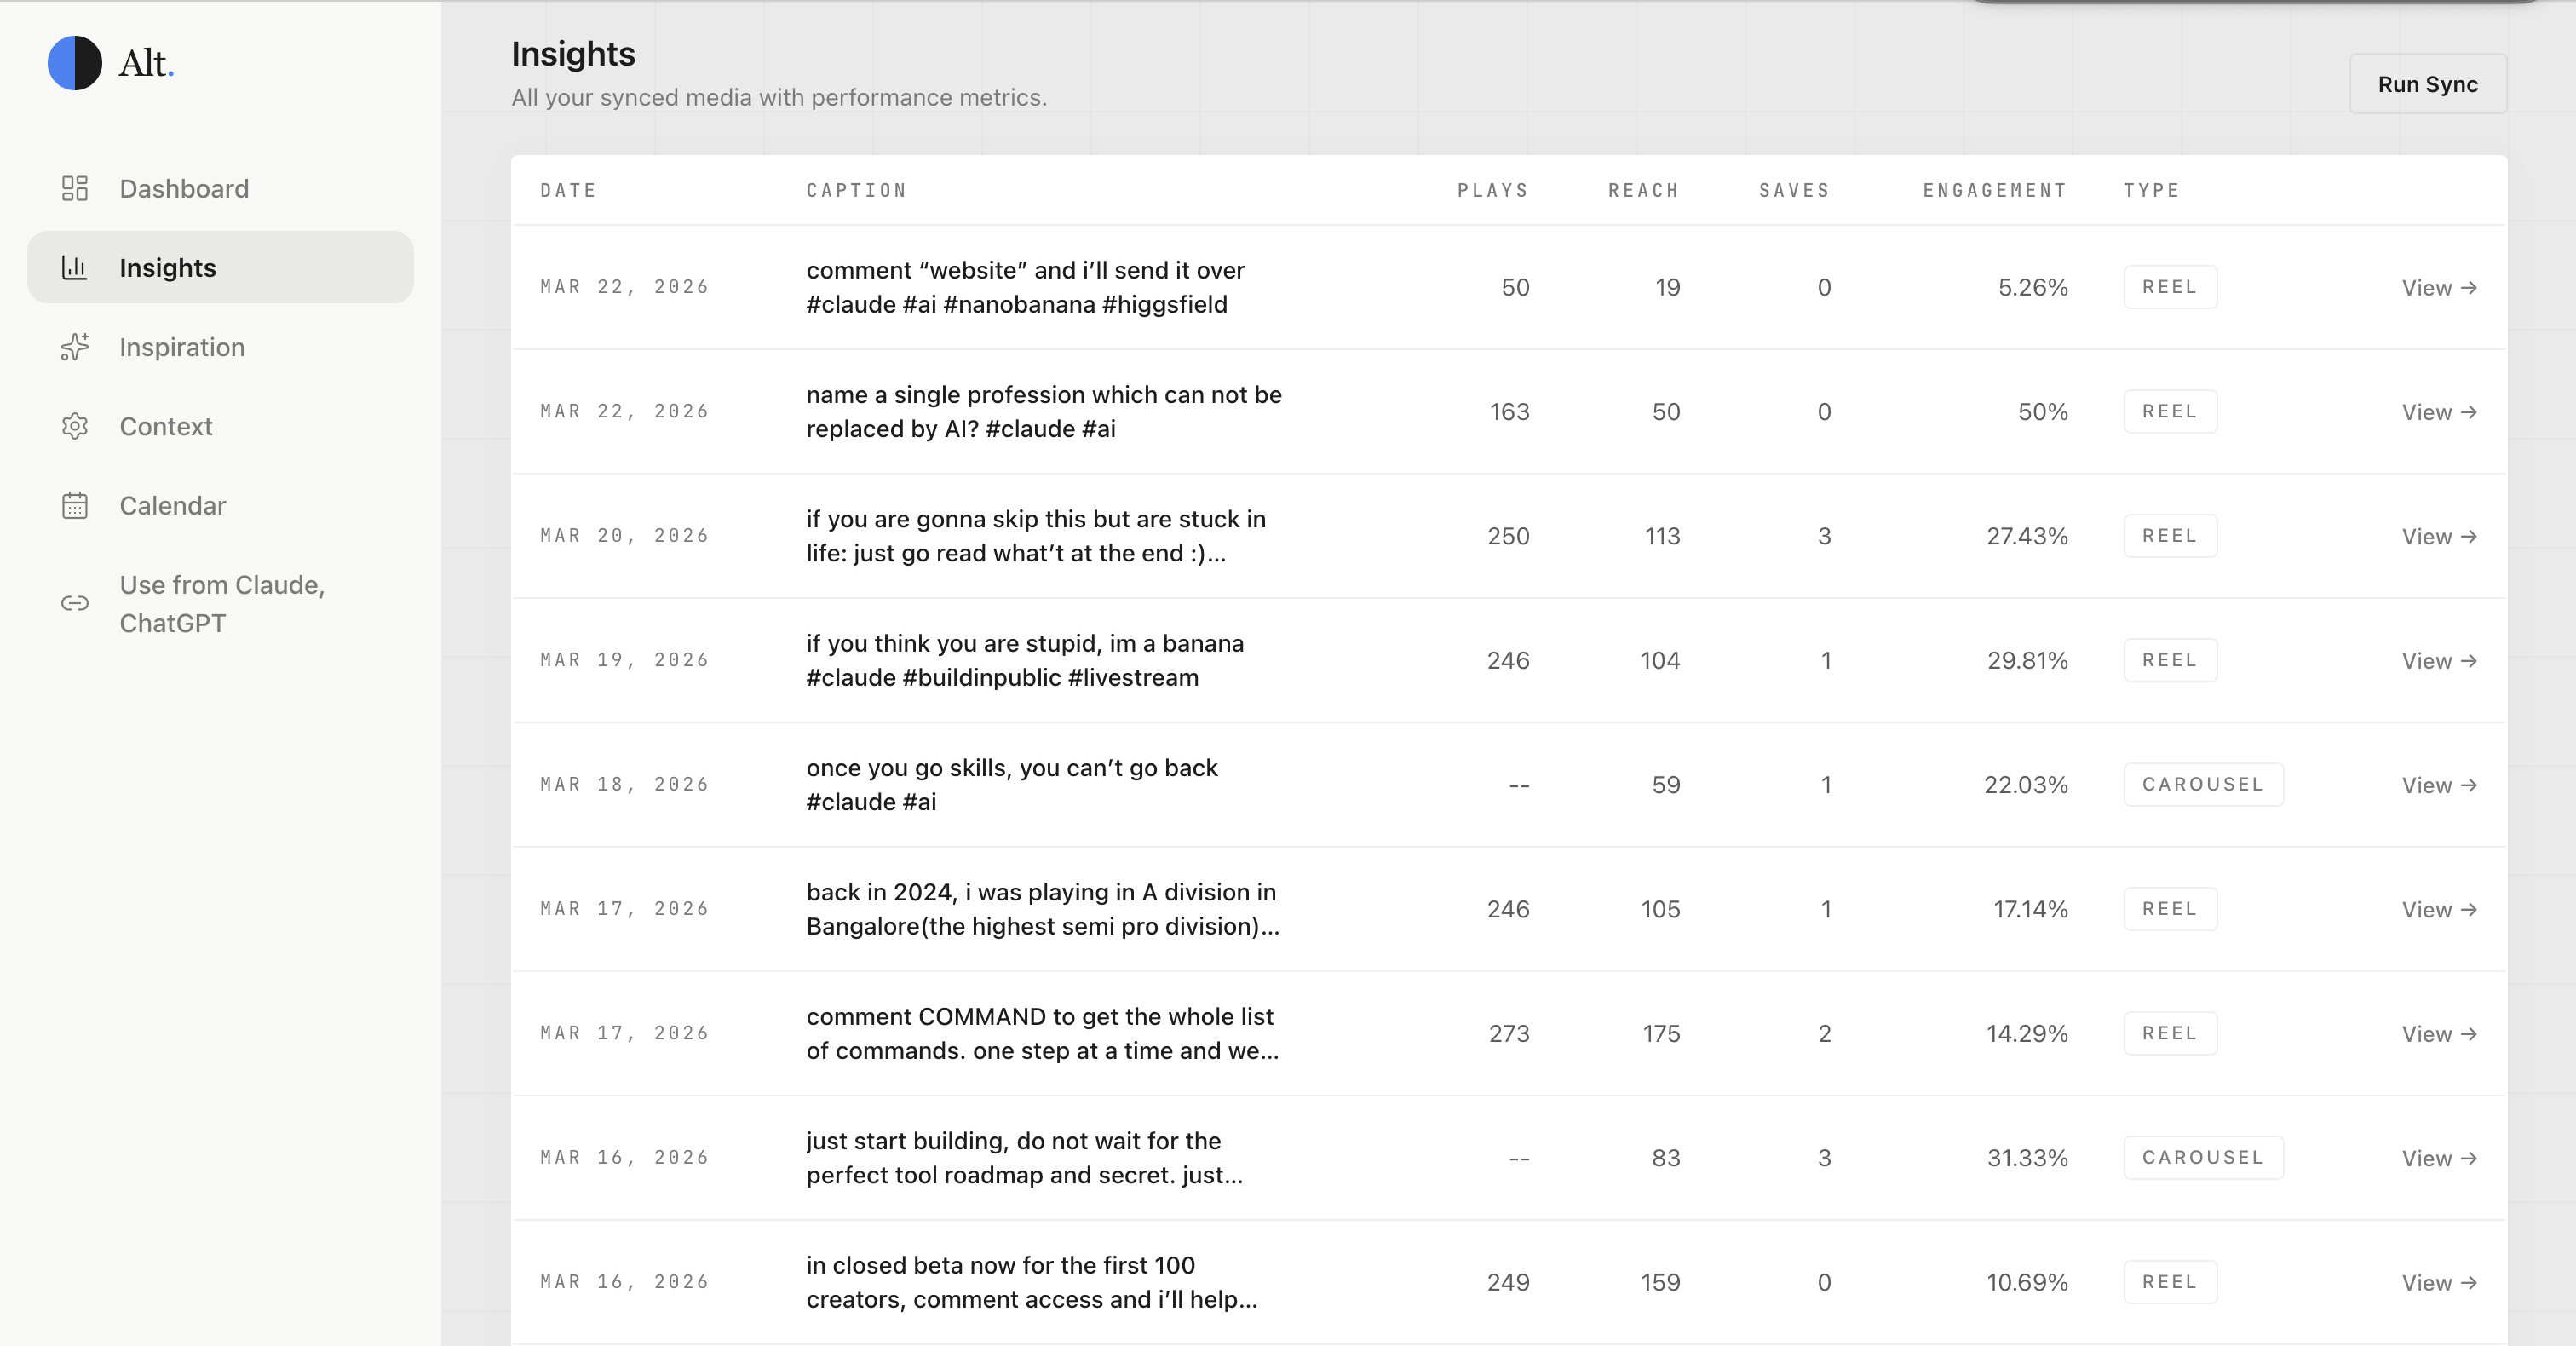Click the REEL tag on 50% engagement row
2576x1346 pixels.
pyautogui.click(x=2169, y=412)
